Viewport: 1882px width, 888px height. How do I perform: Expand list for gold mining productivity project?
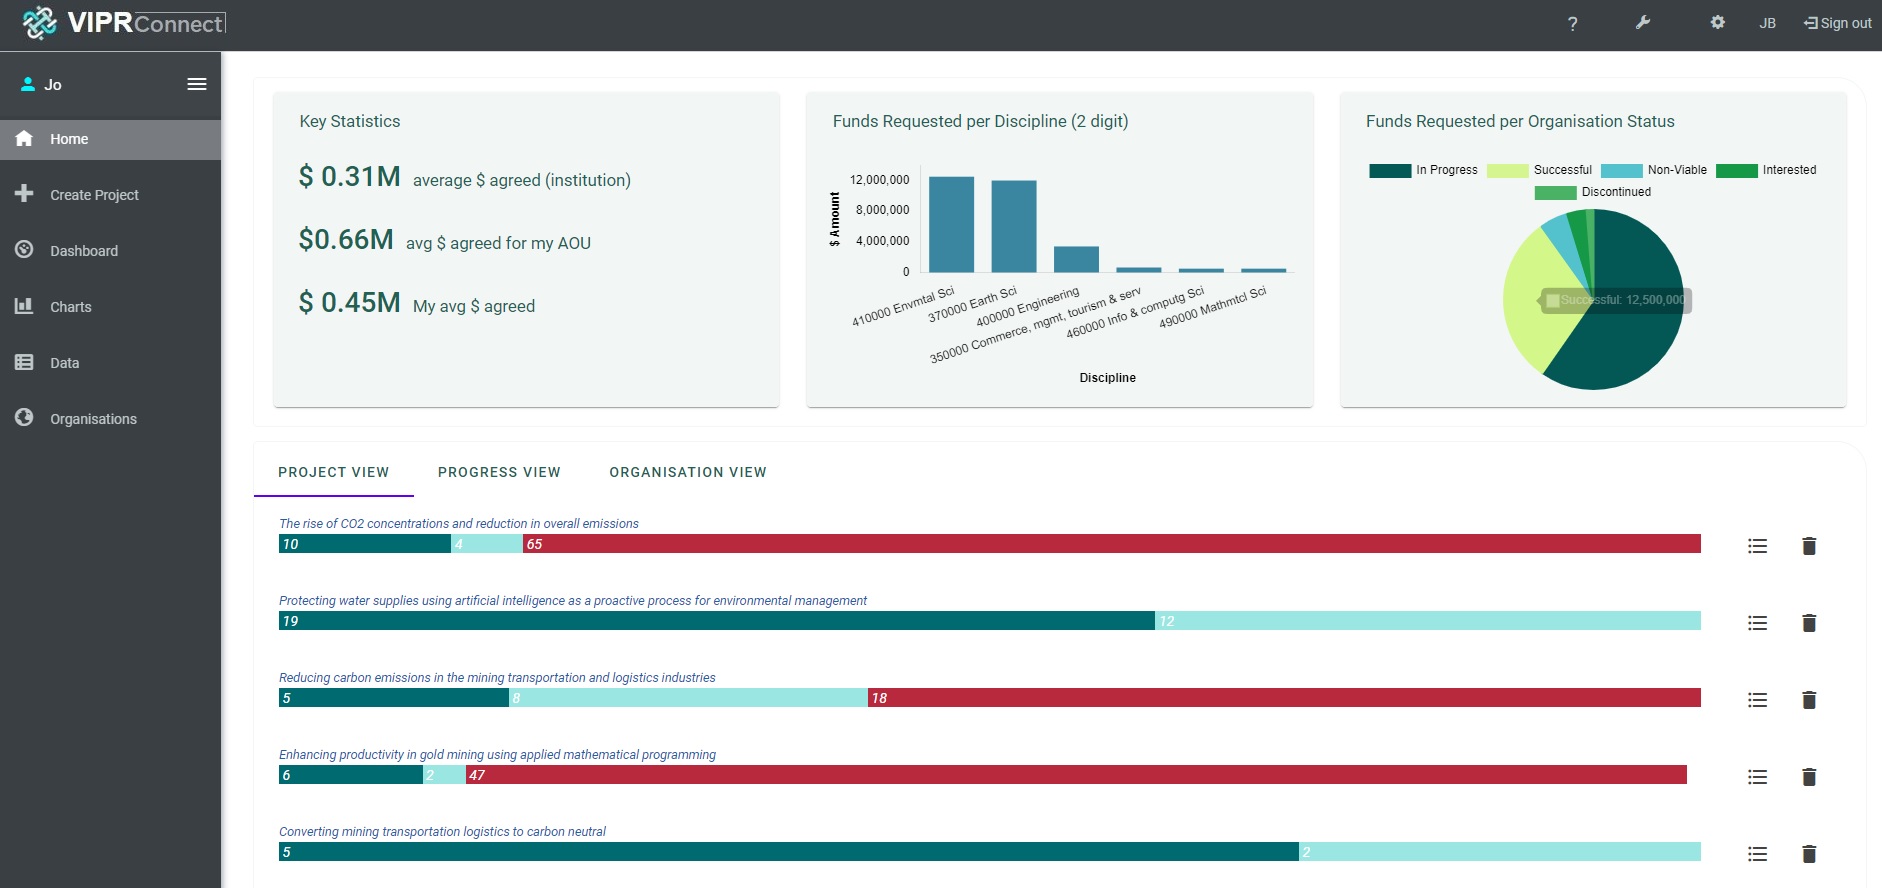pos(1757,777)
